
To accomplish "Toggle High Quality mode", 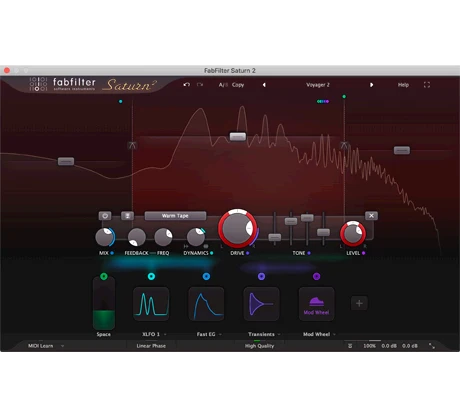I will pyautogui.click(x=259, y=346).
